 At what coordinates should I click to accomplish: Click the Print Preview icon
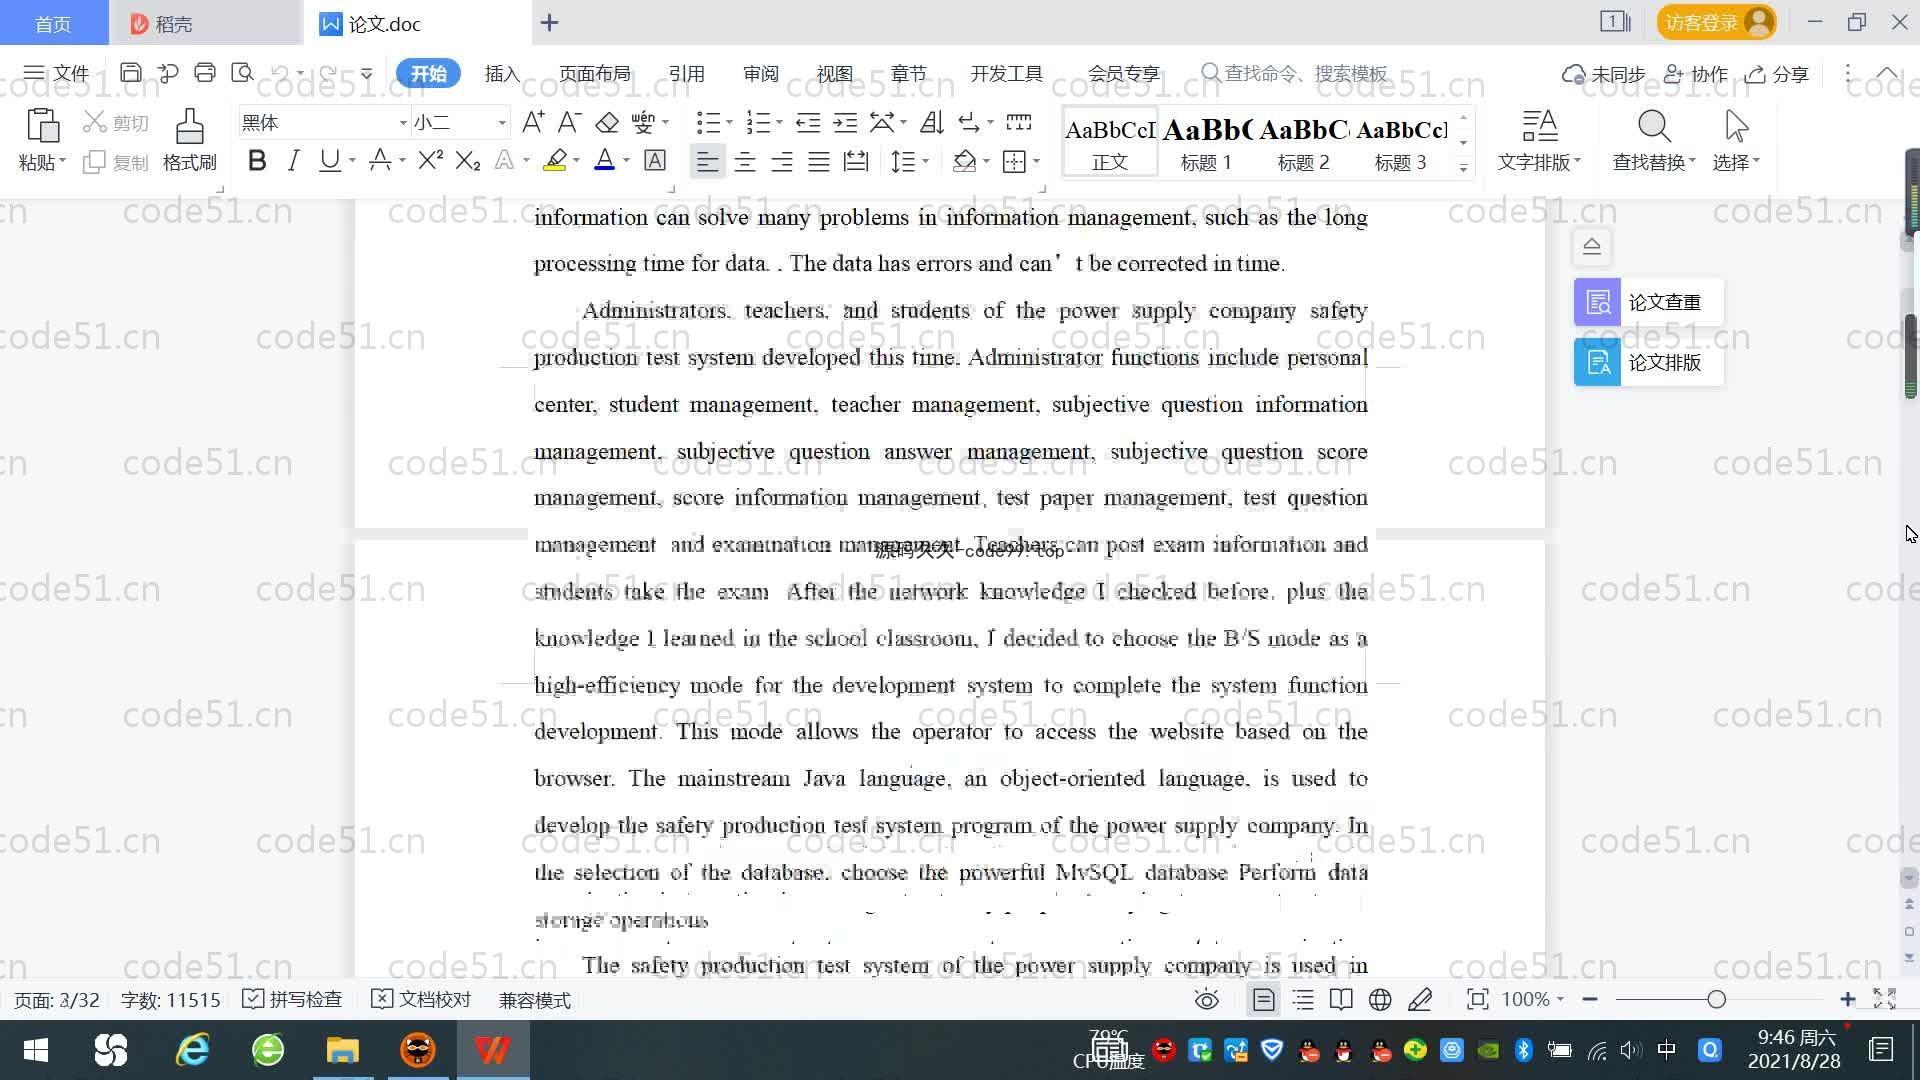242,73
